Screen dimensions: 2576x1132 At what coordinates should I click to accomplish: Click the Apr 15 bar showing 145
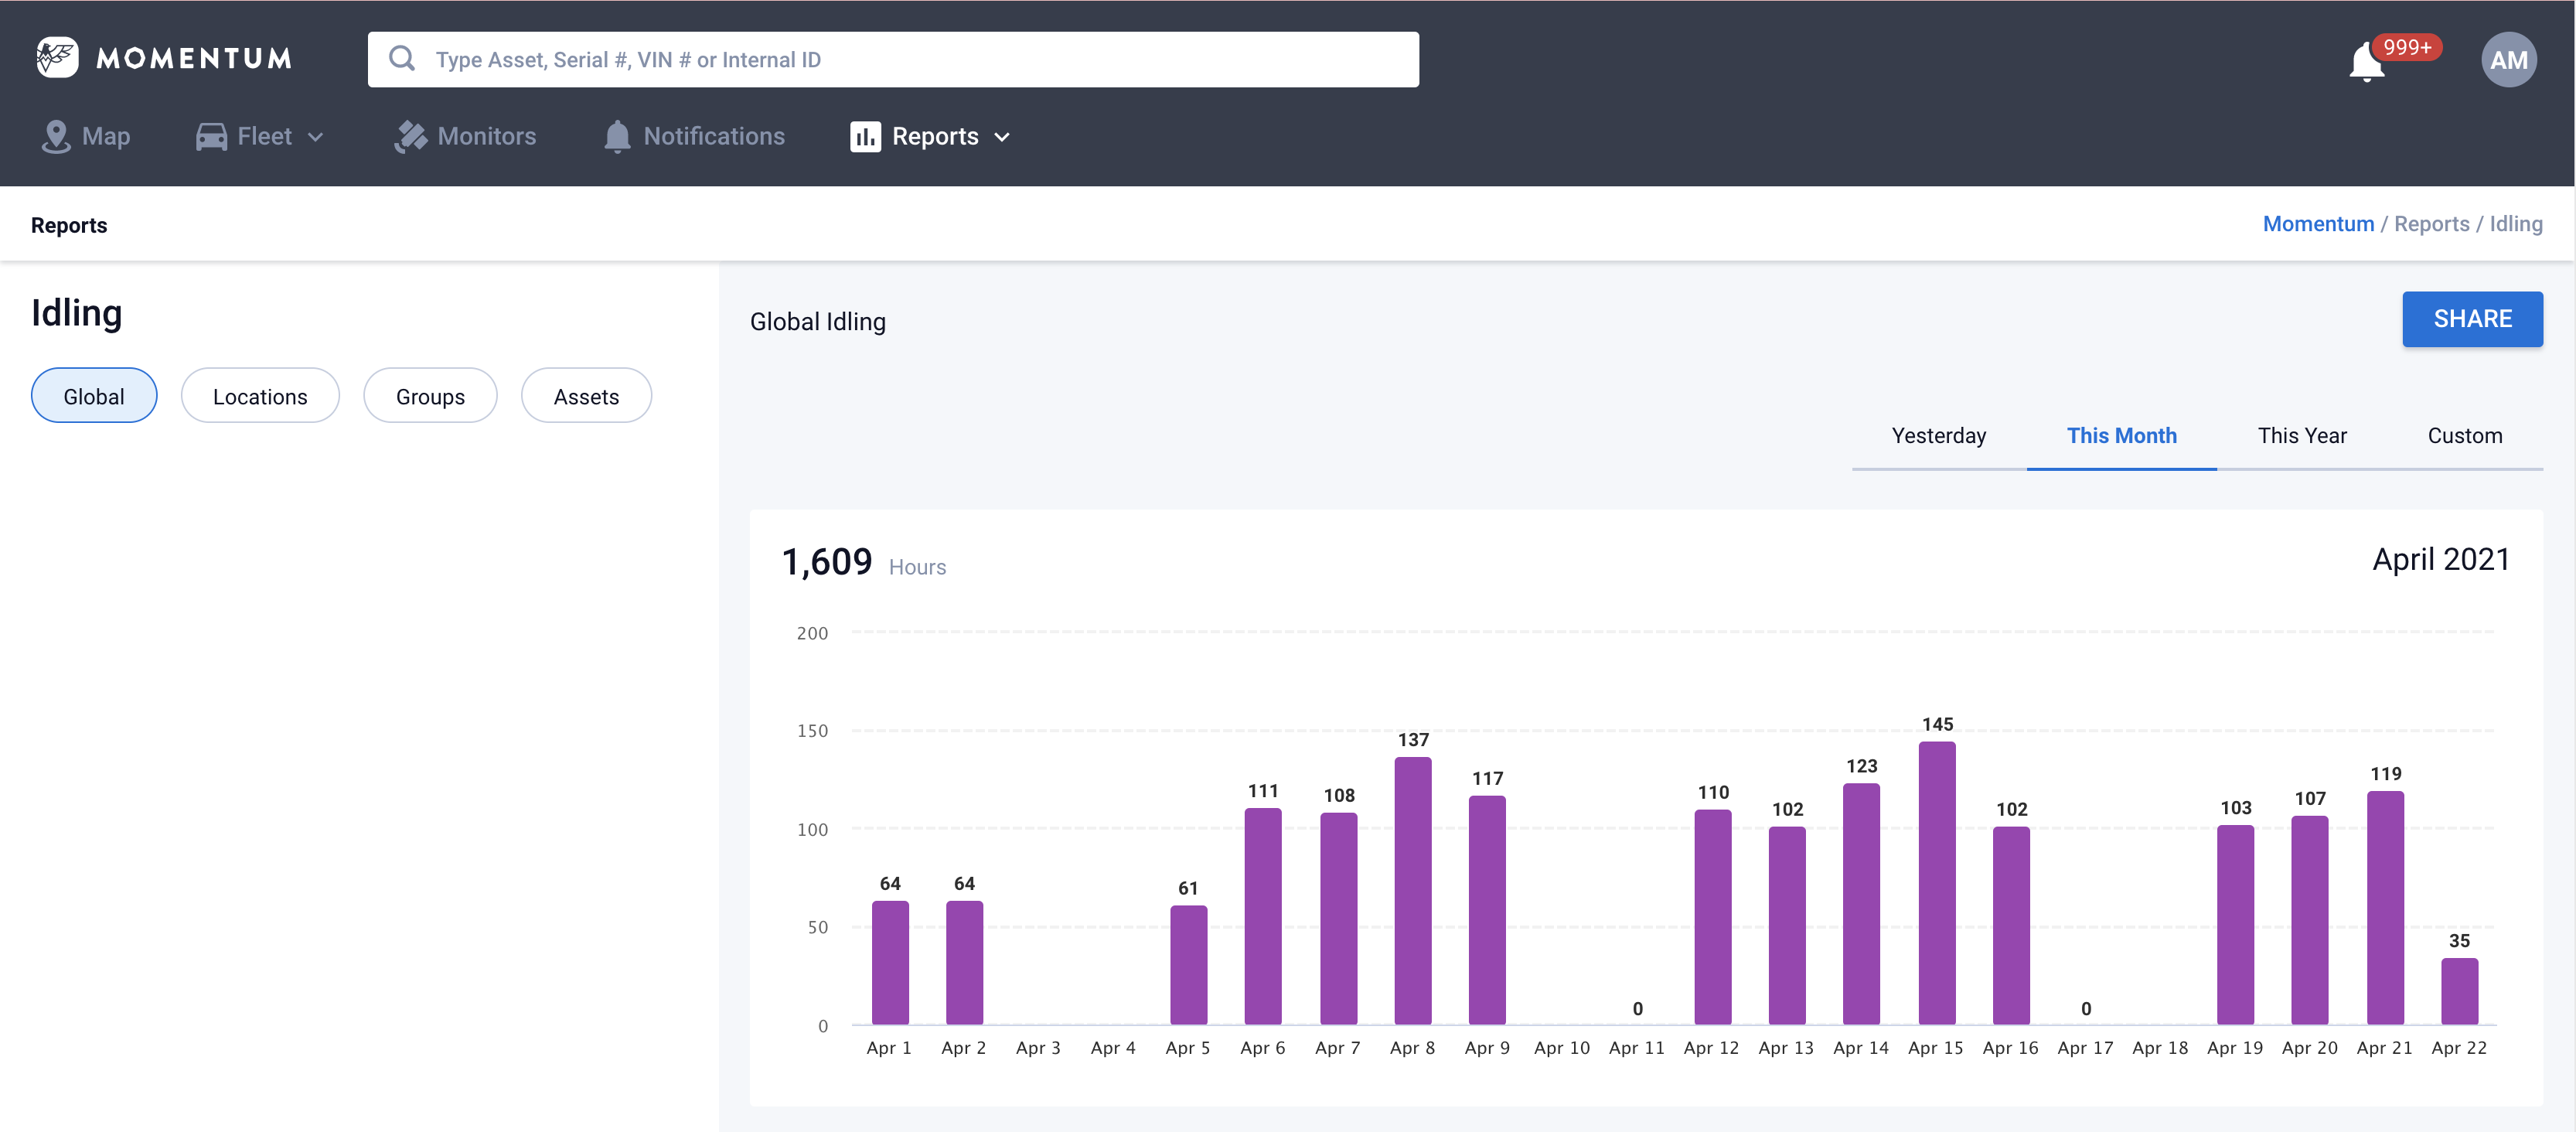tap(1936, 883)
